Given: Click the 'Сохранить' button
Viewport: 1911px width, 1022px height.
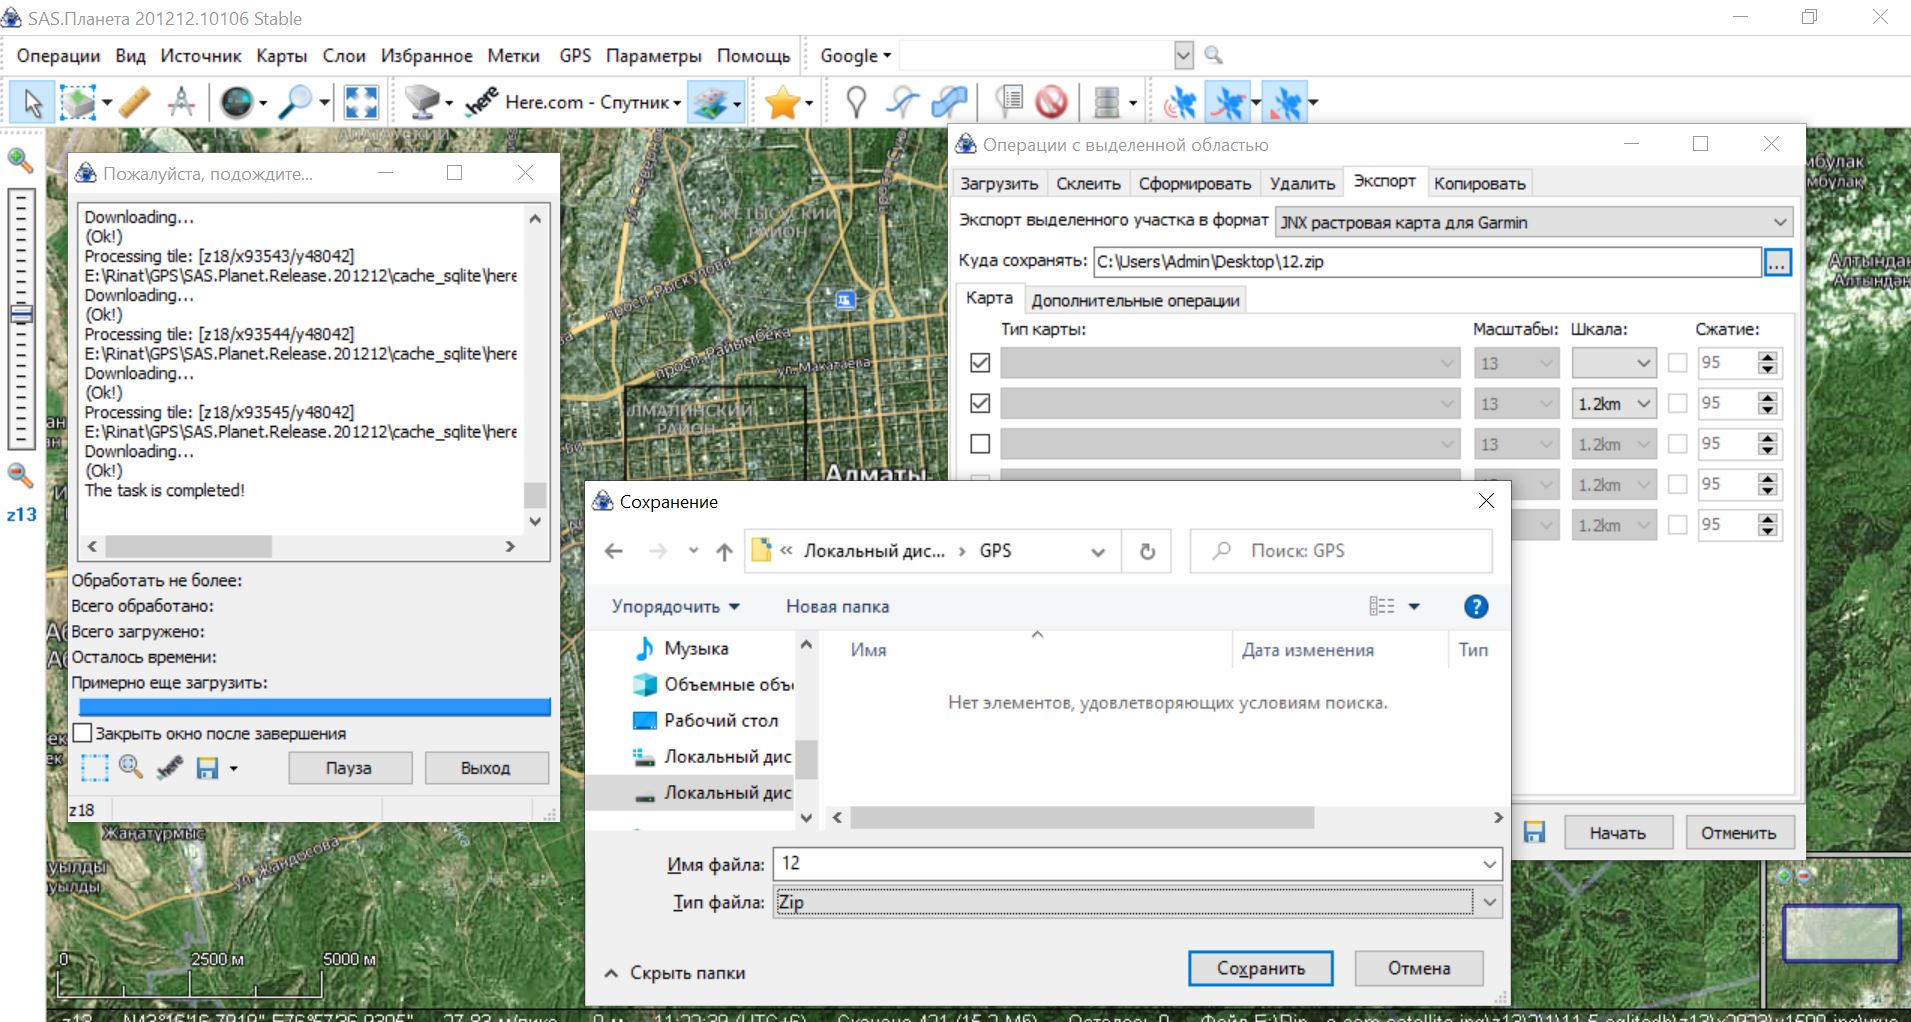Looking at the screenshot, I should 1260,968.
